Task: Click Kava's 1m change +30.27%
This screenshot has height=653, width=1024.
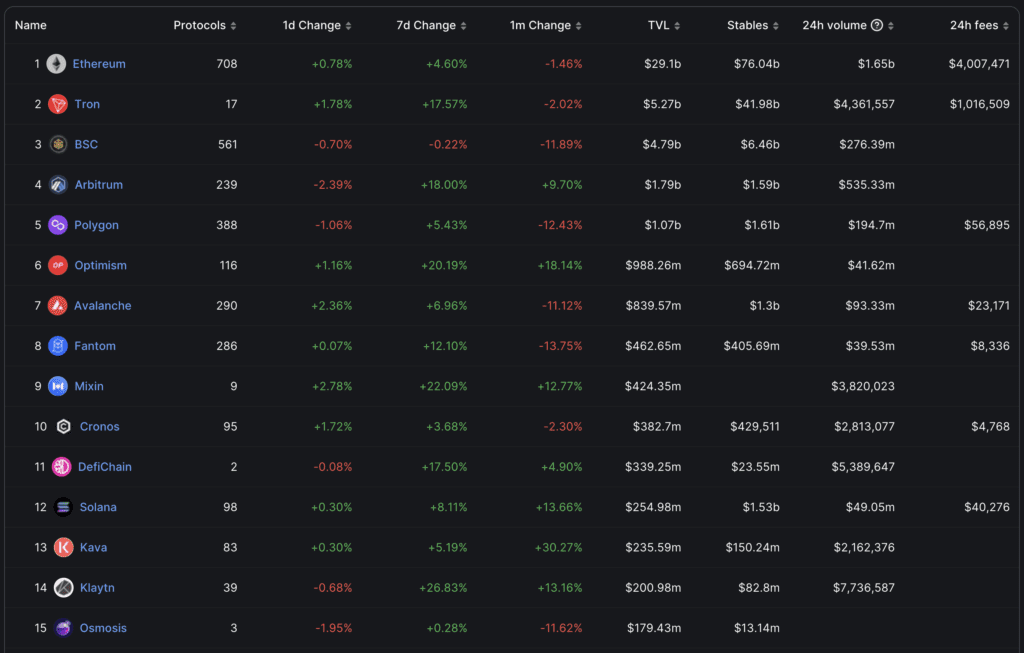Action: tap(558, 547)
